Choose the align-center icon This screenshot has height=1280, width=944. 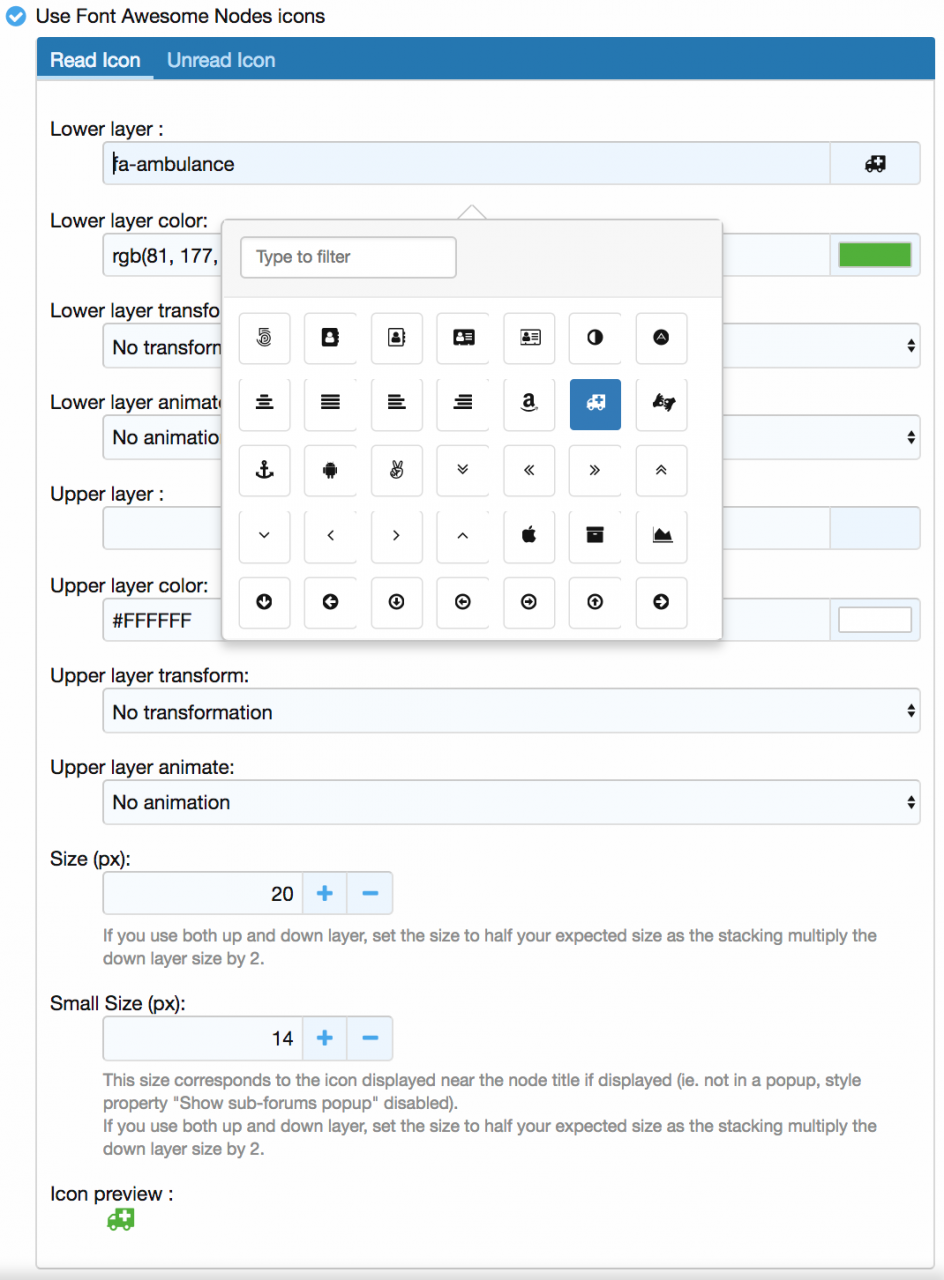[x=265, y=404]
